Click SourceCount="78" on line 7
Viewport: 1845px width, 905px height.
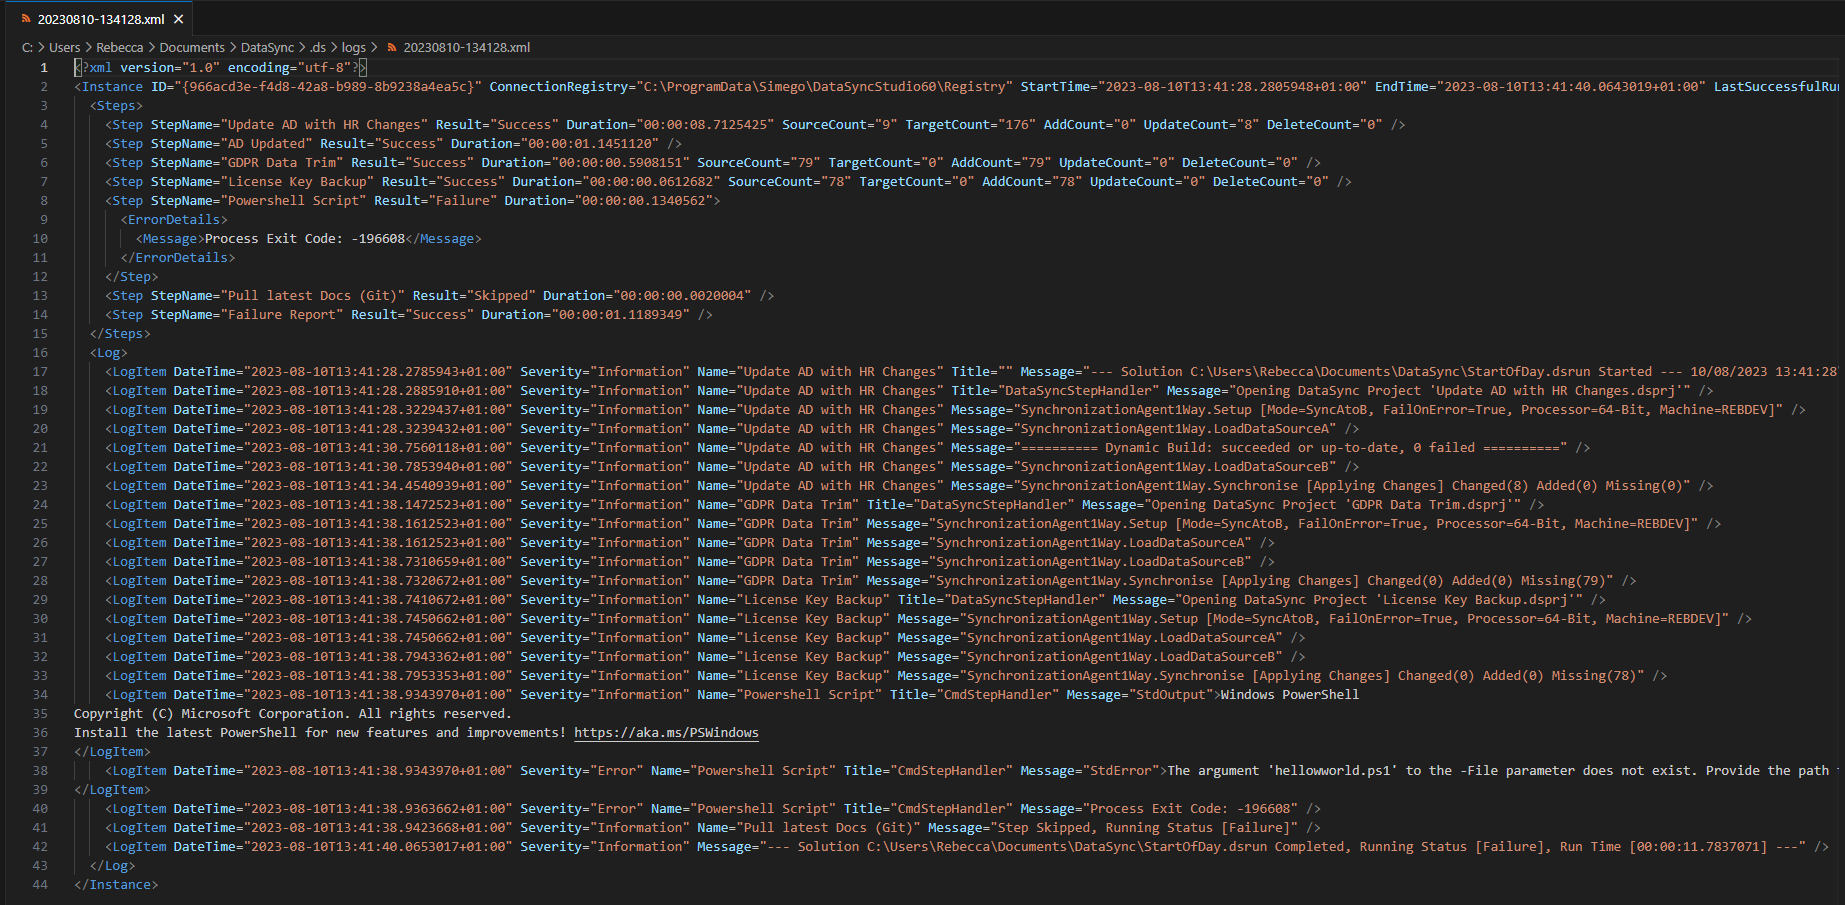click(x=789, y=182)
